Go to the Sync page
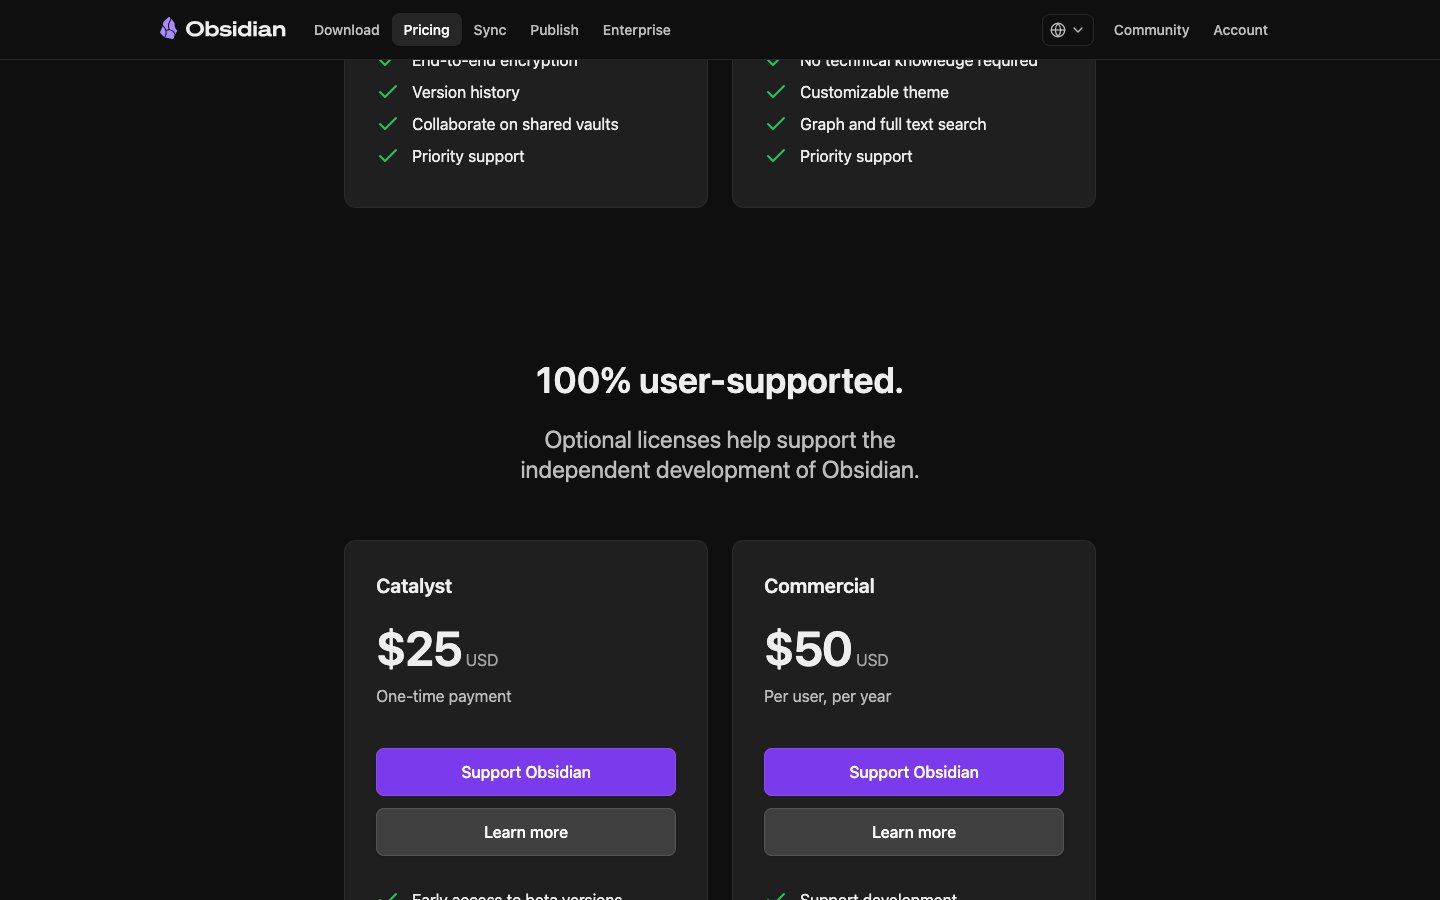 (489, 30)
